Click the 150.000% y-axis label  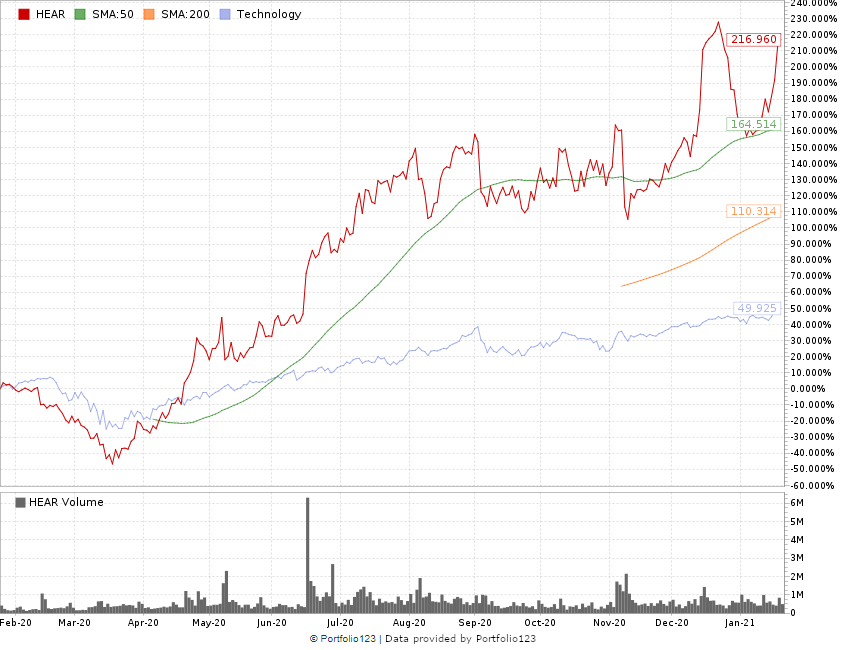tap(813, 147)
